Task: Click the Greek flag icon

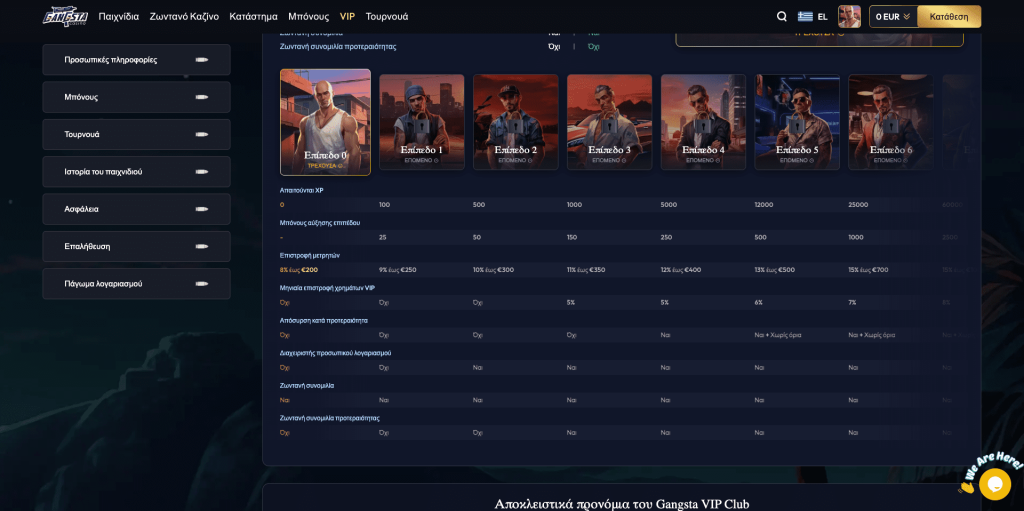Action: [805, 16]
